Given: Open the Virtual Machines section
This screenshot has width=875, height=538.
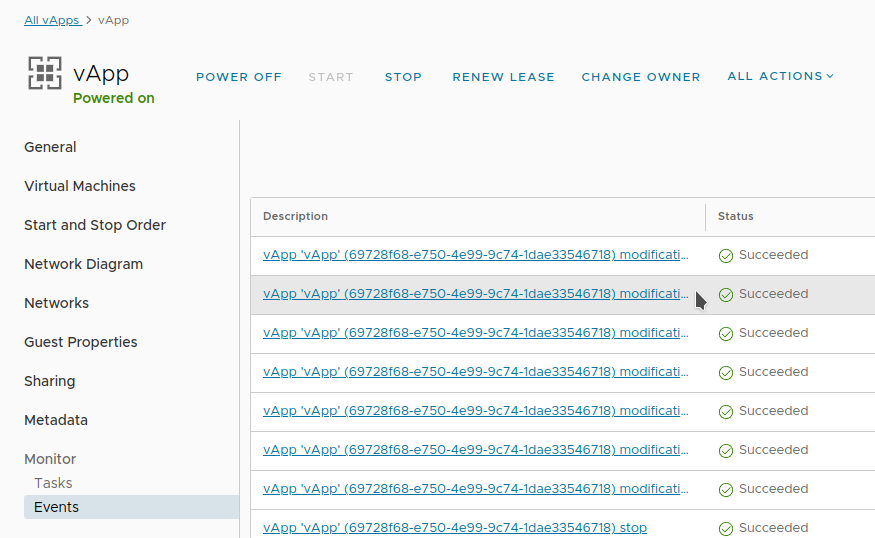Looking at the screenshot, I should pyautogui.click(x=80, y=186).
